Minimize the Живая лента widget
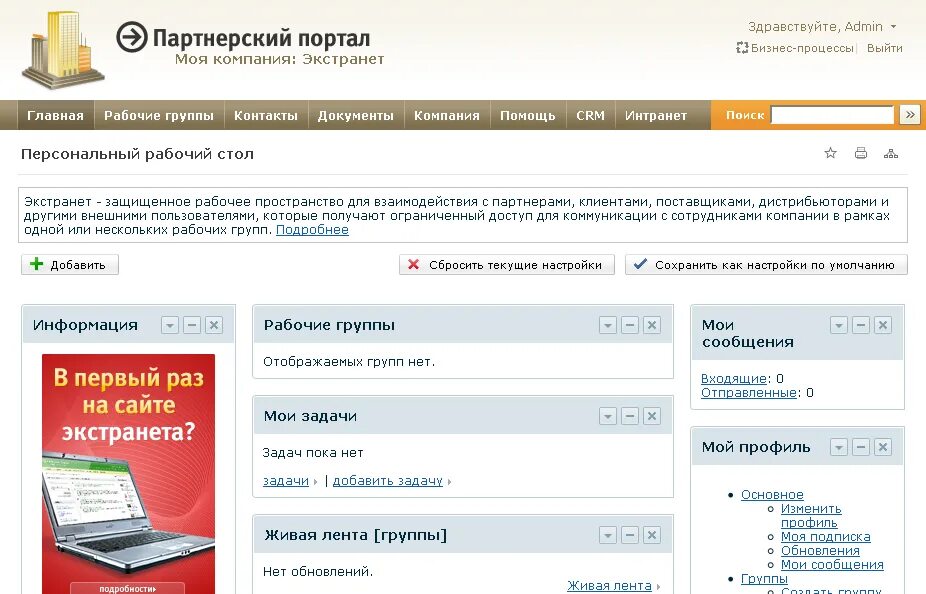 point(630,535)
